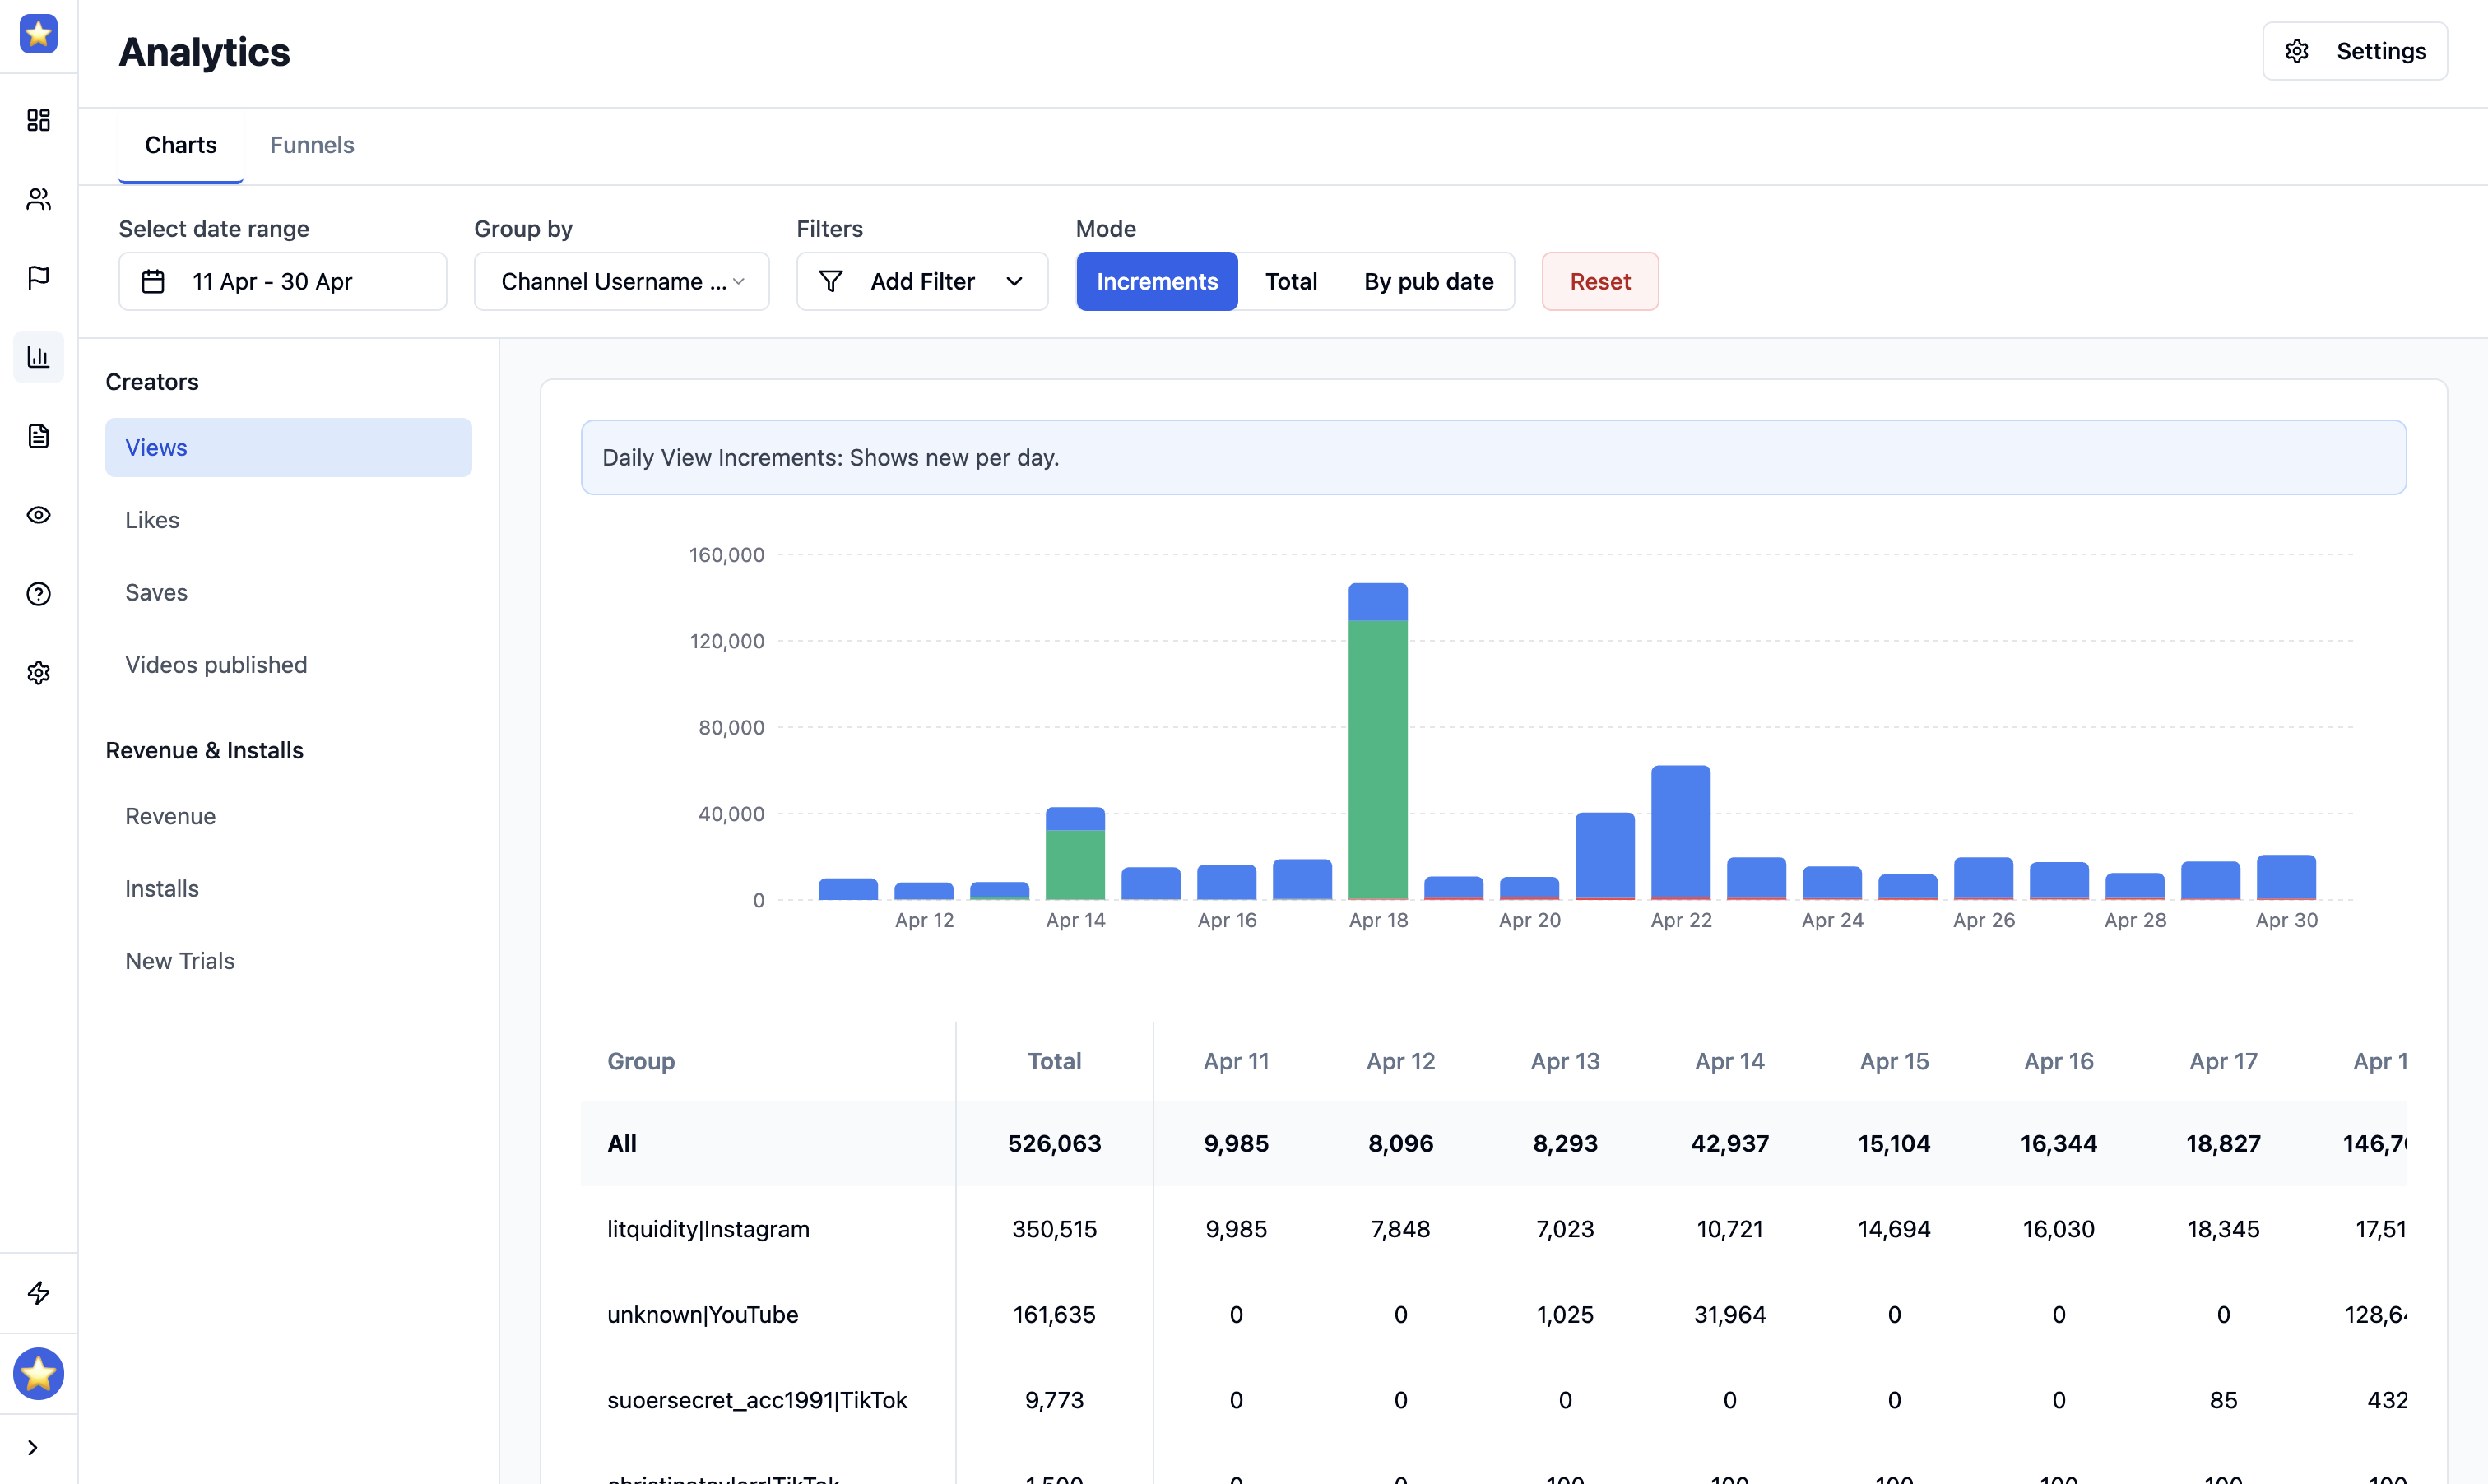Click the Daily View Increments info banner
Image resolution: width=2488 pixels, height=1484 pixels.
pos(1493,457)
